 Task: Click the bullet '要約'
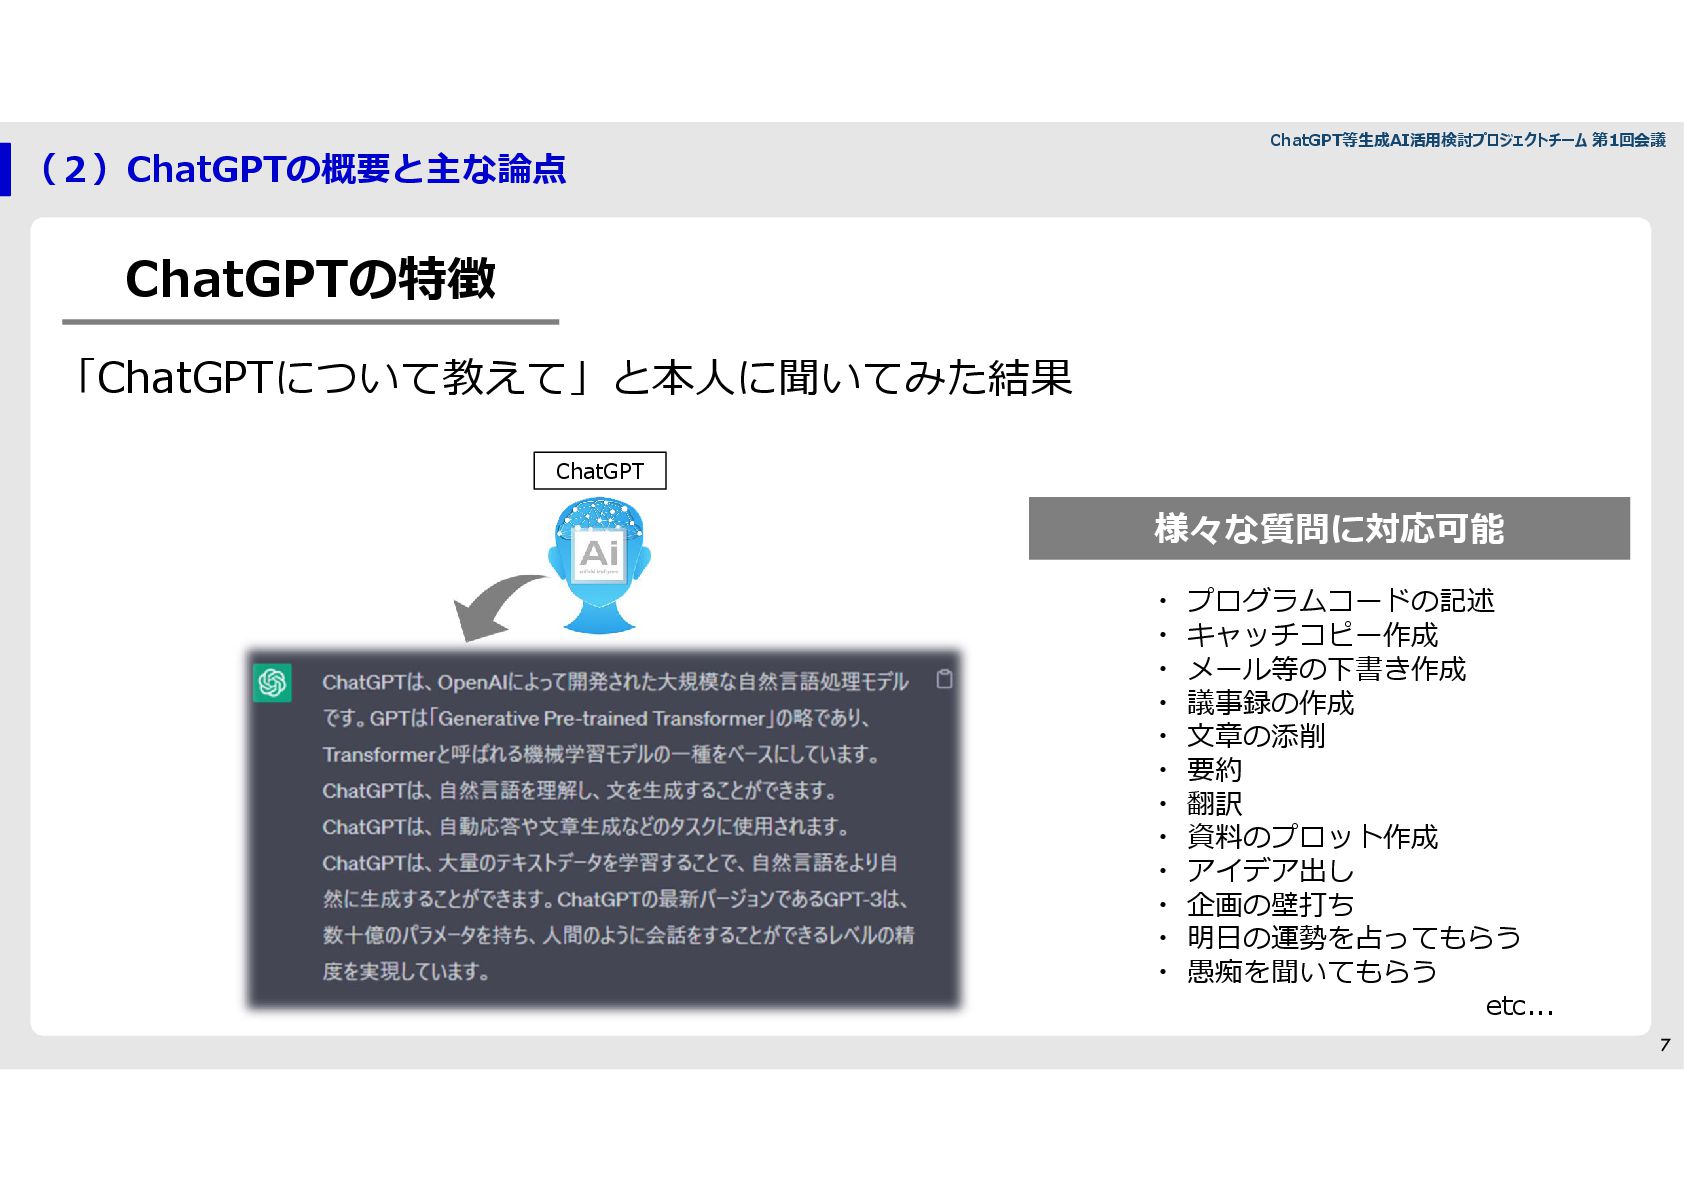tap(1214, 769)
